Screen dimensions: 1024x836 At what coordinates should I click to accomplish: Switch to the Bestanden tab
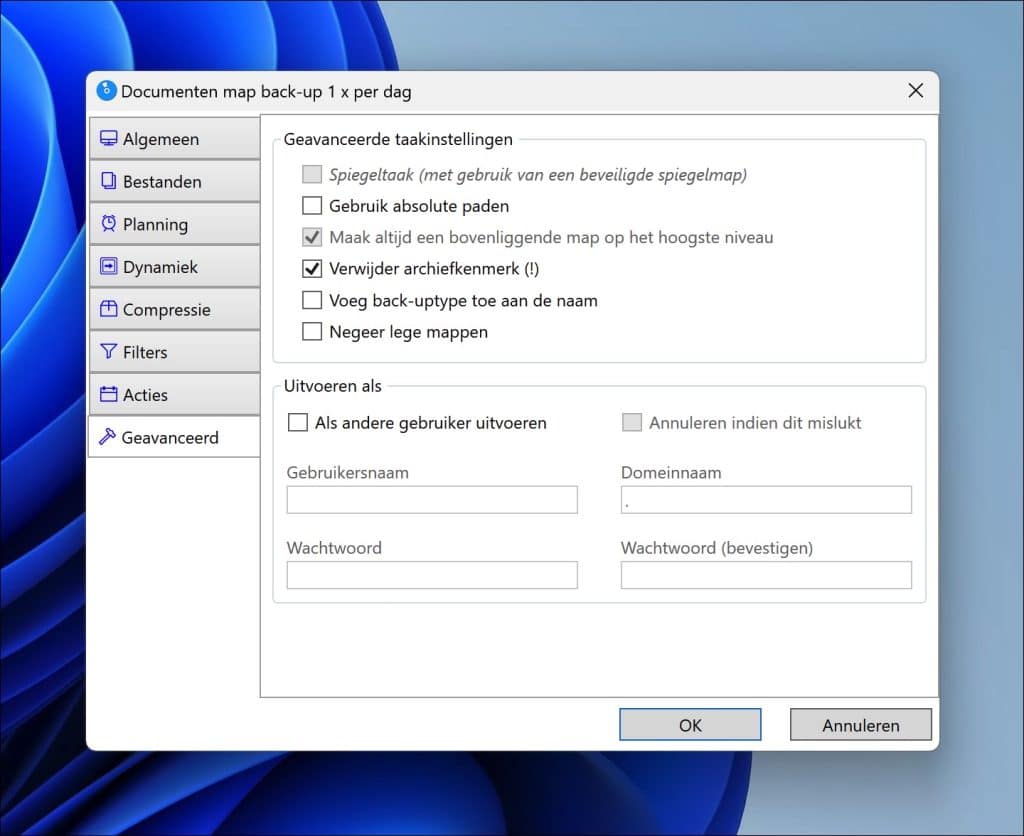click(x=174, y=181)
